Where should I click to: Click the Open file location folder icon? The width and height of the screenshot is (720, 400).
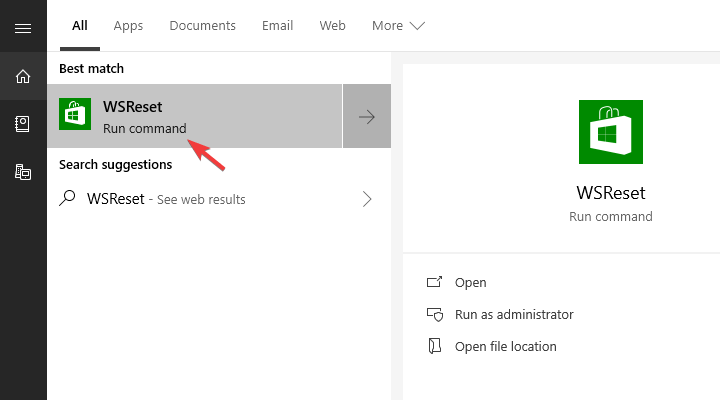click(x=434, y=346)
